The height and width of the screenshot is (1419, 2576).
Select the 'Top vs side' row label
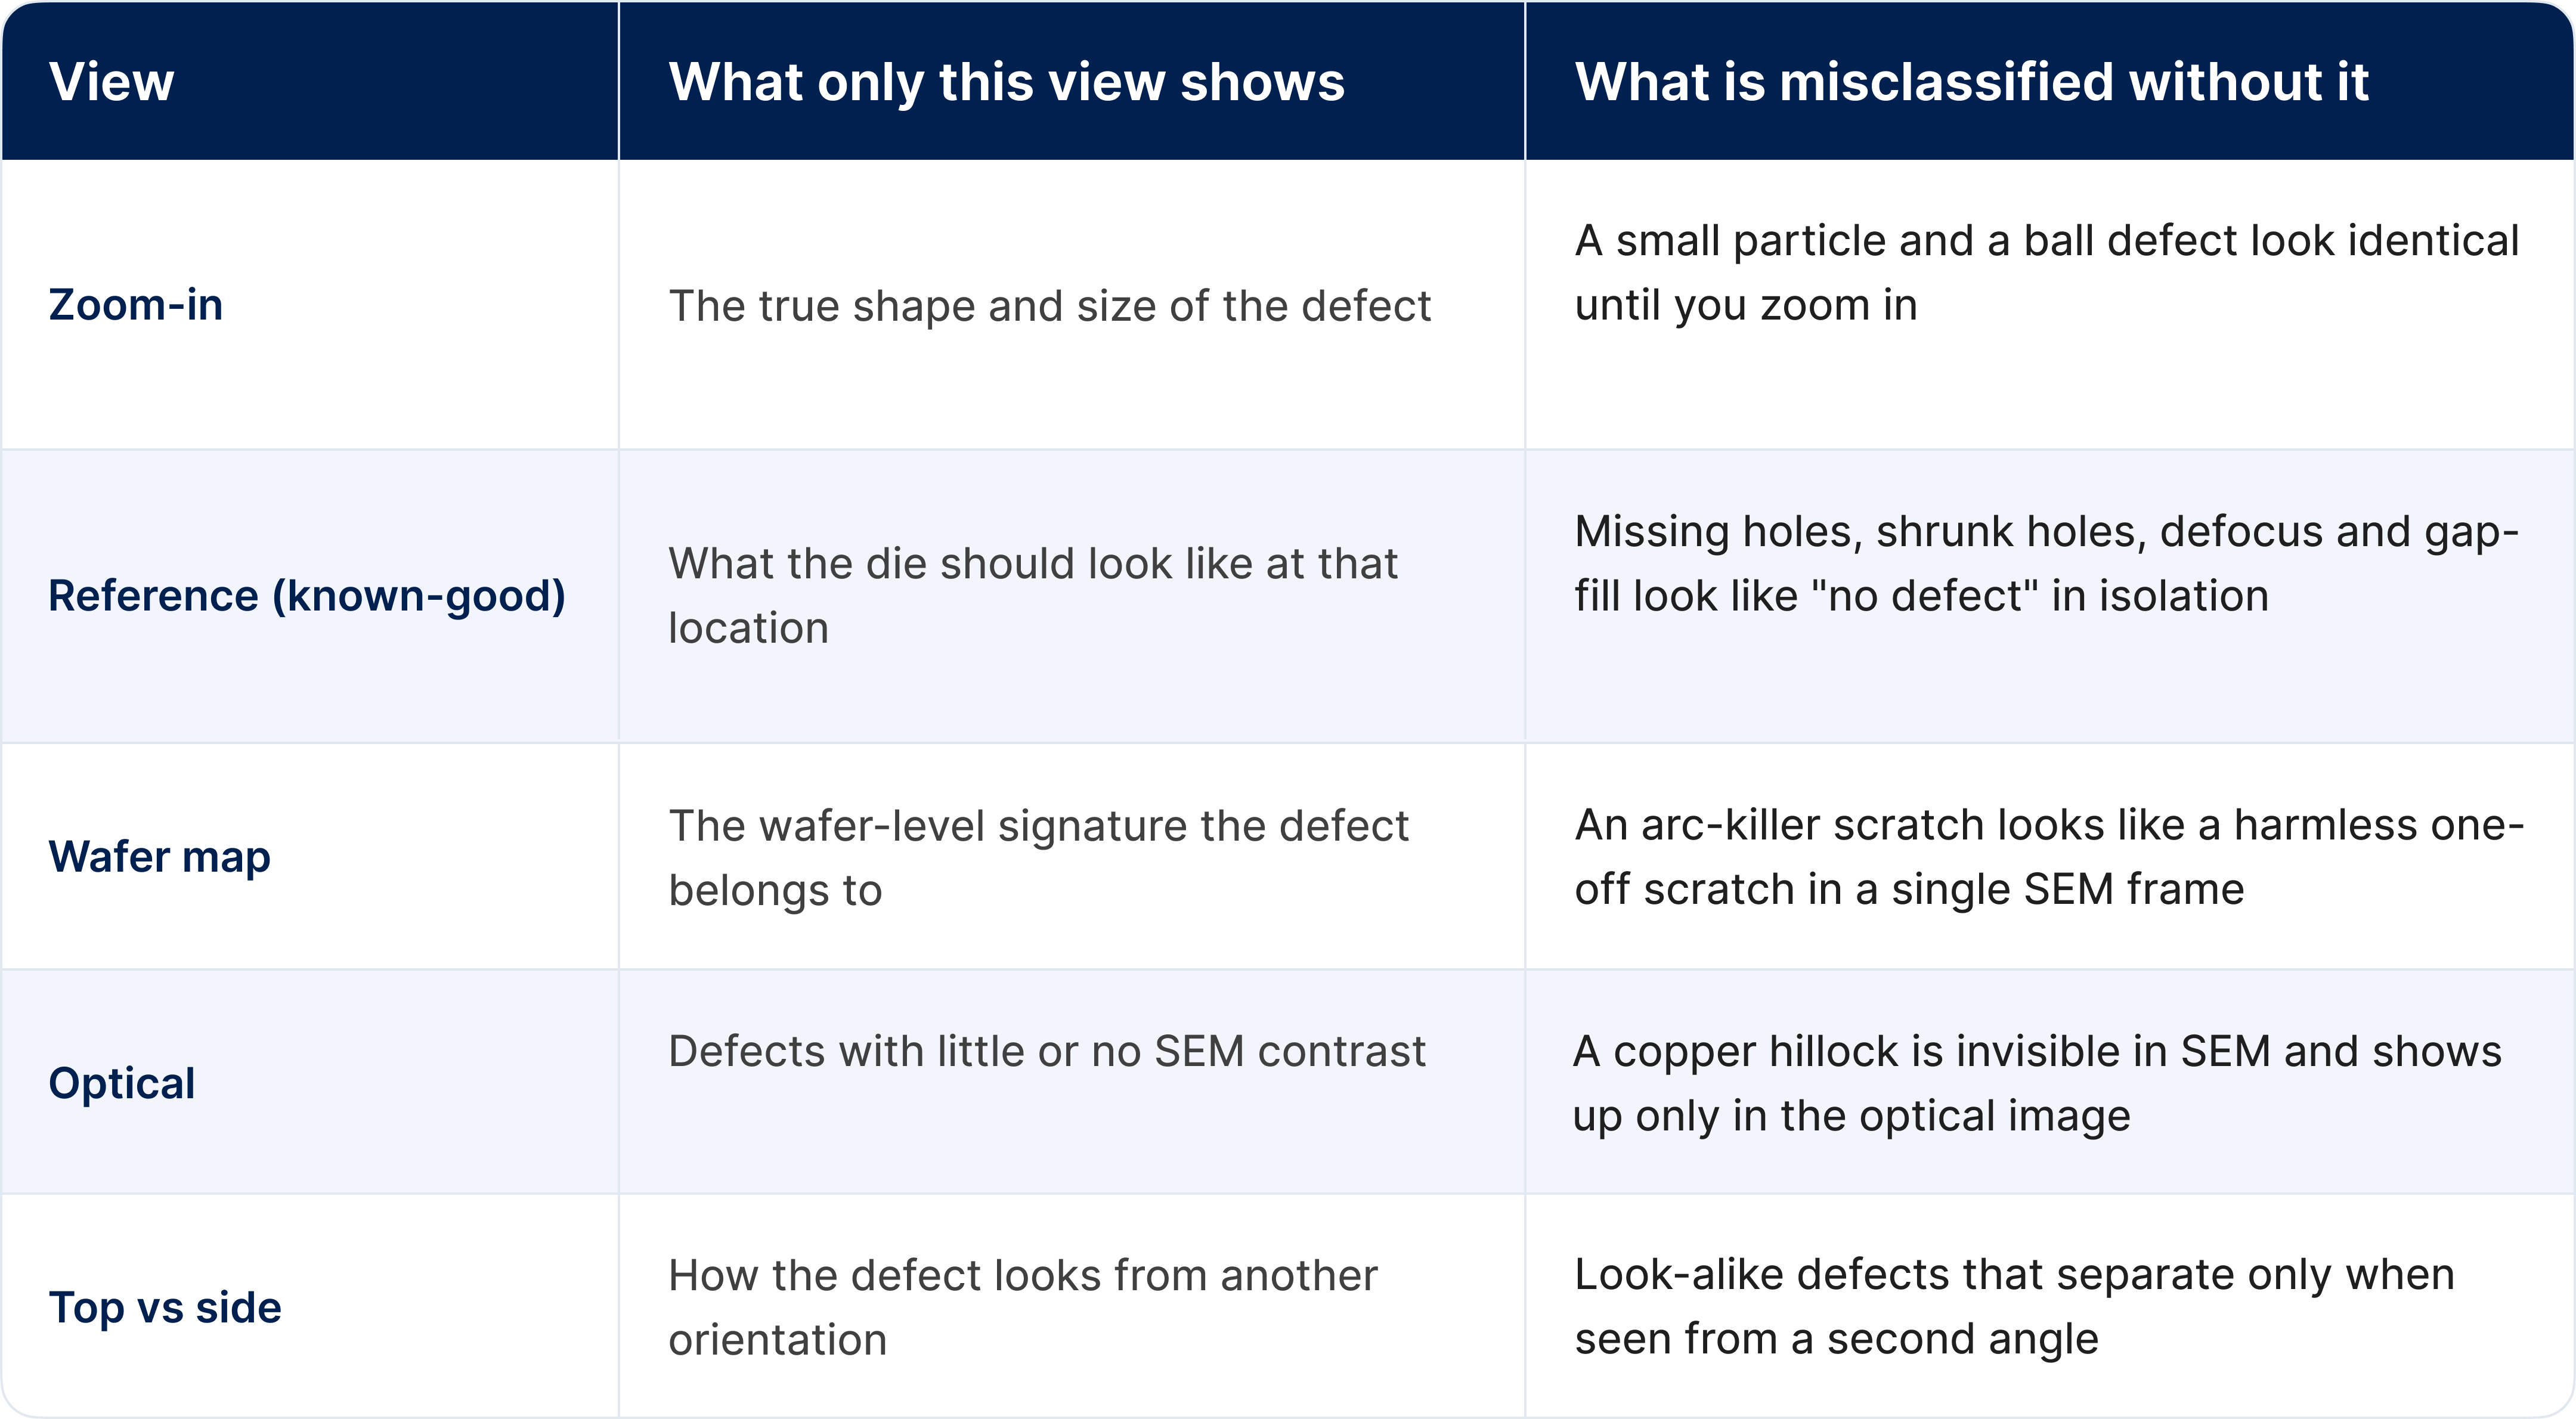165,1307
